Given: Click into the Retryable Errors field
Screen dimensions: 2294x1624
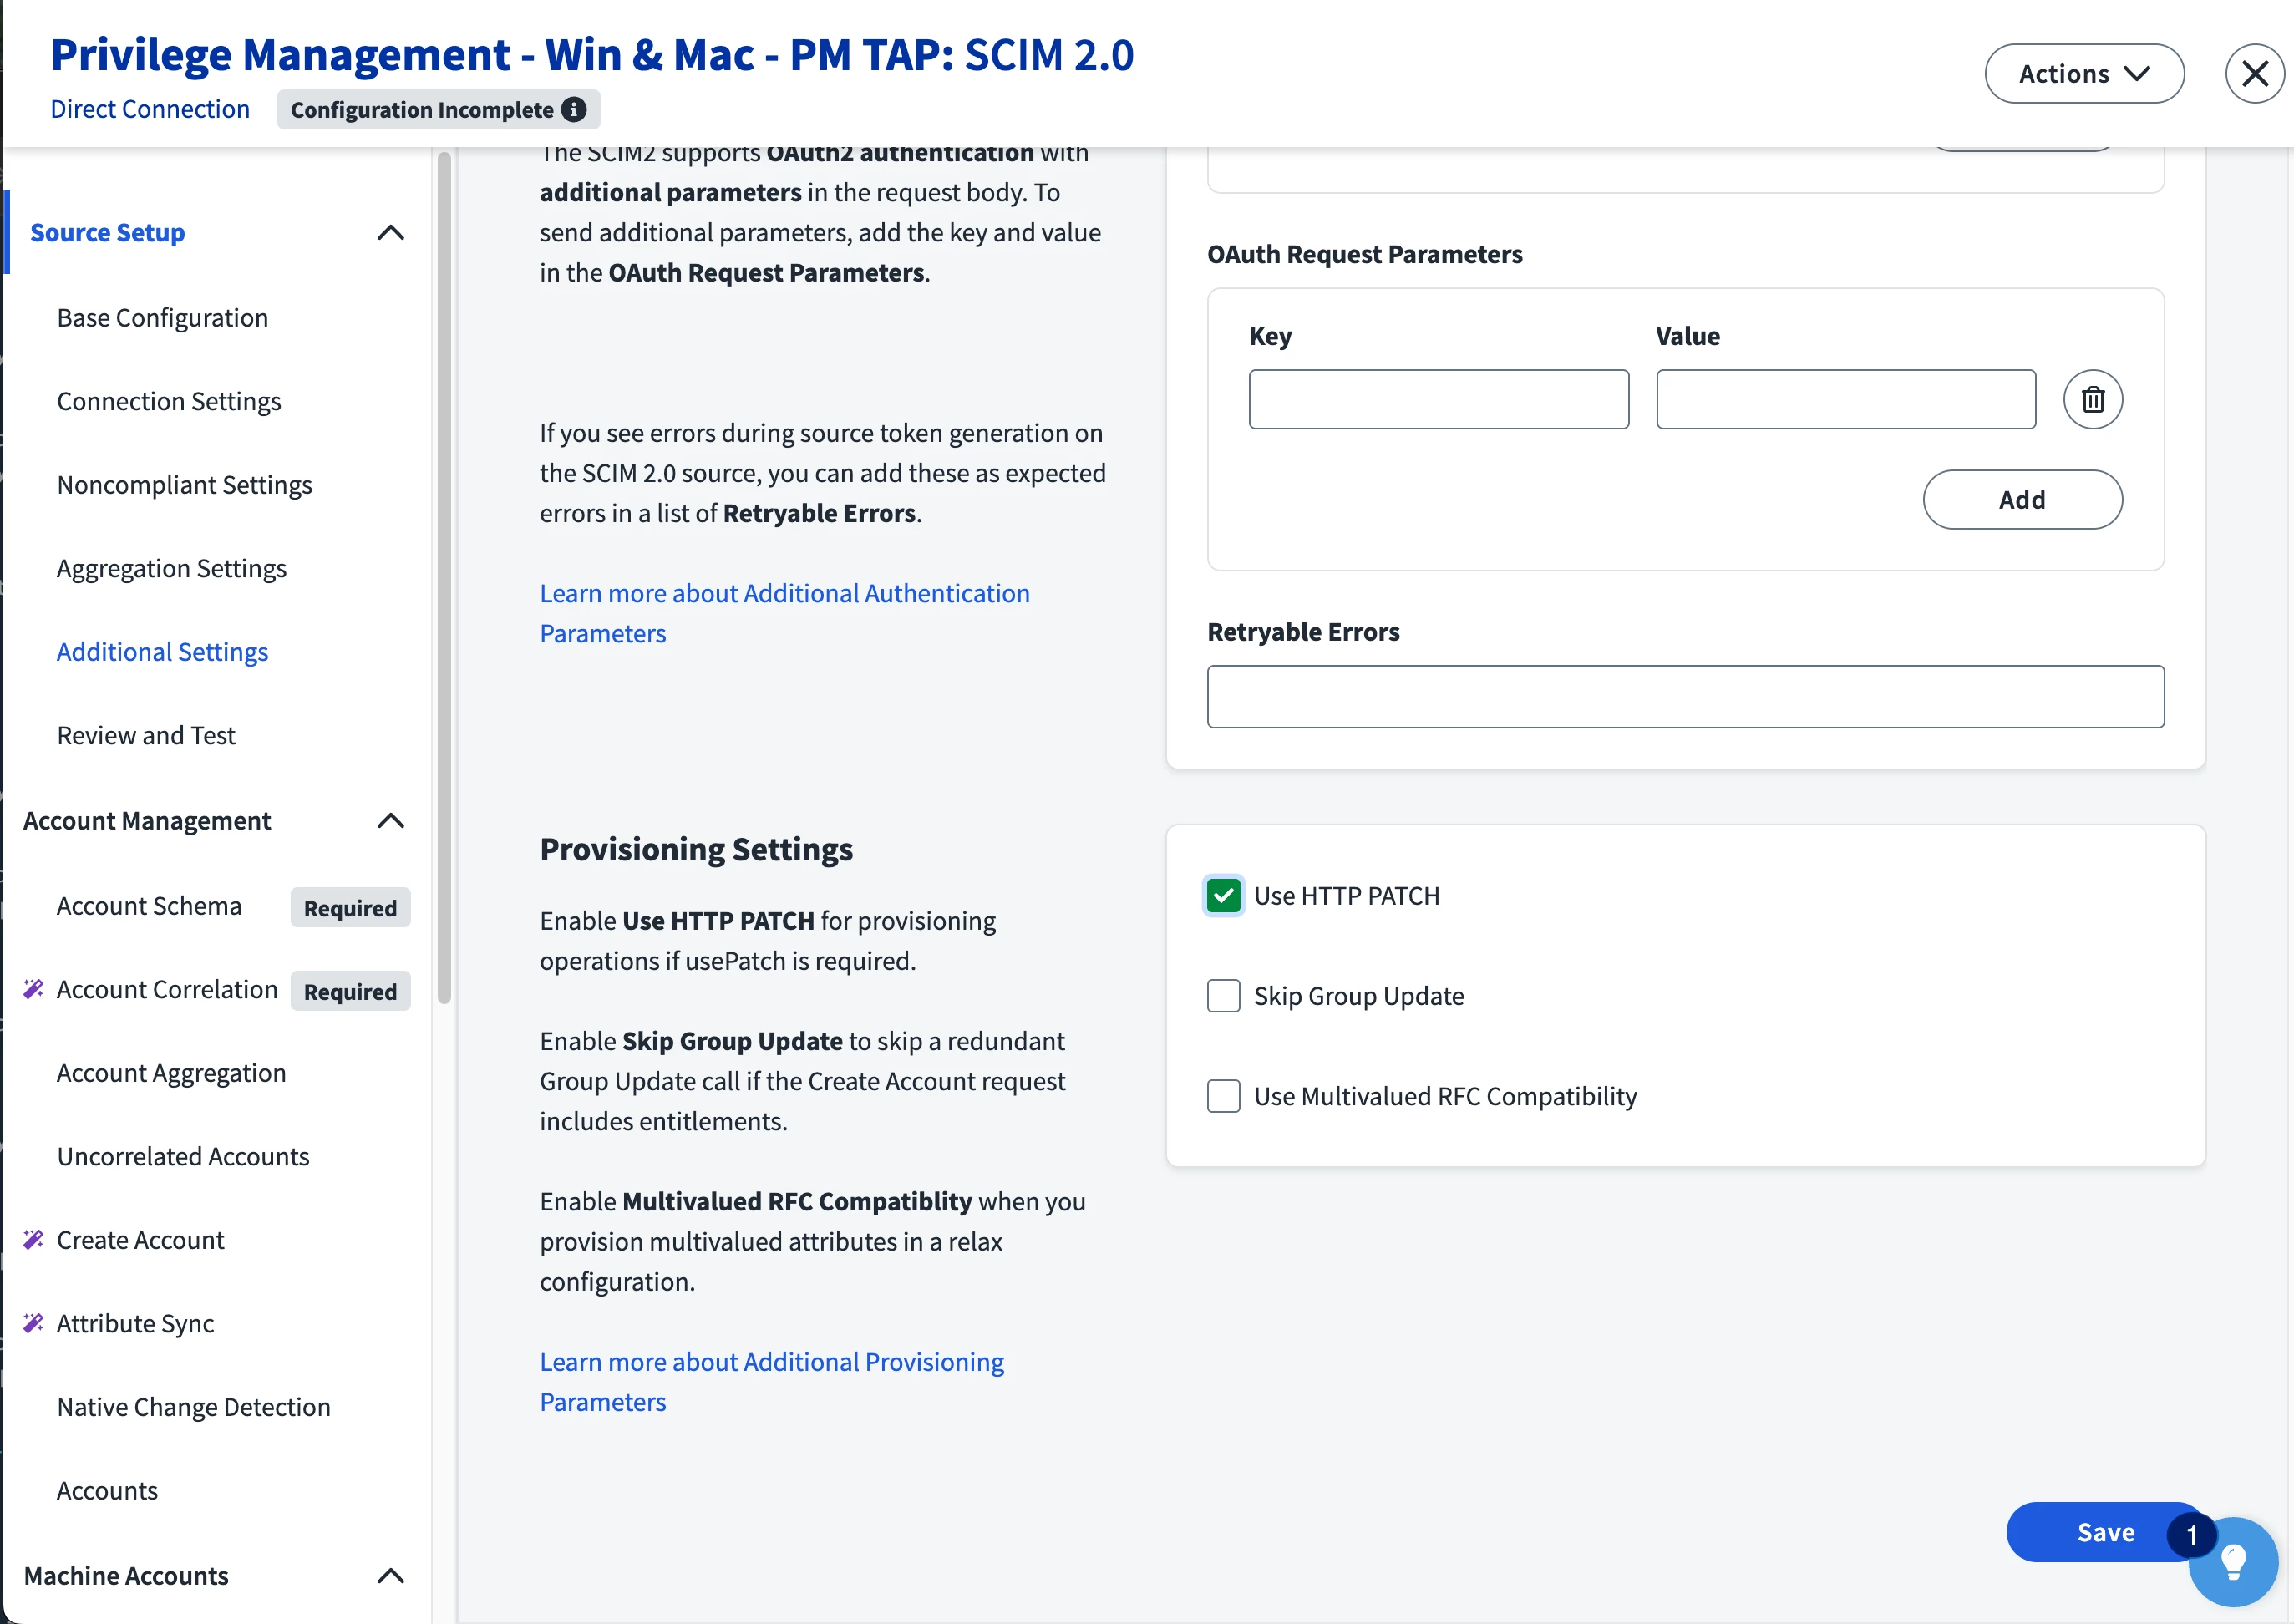Looking at the screenshot, I should click(1685, 696).
